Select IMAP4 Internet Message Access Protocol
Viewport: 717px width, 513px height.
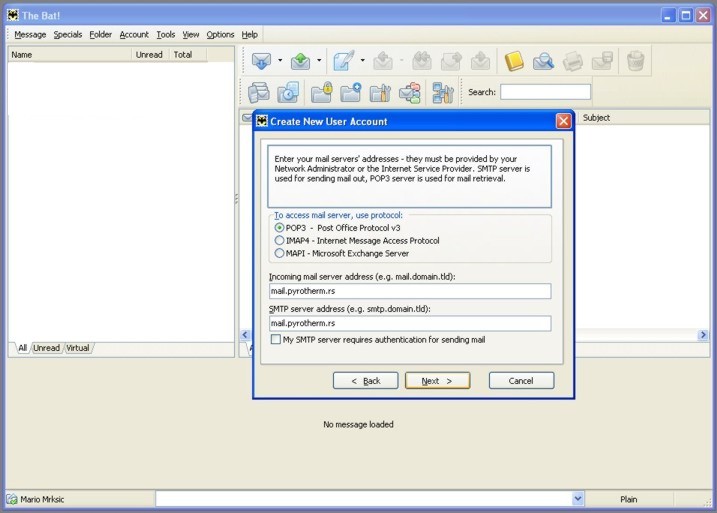click(279, 240)
